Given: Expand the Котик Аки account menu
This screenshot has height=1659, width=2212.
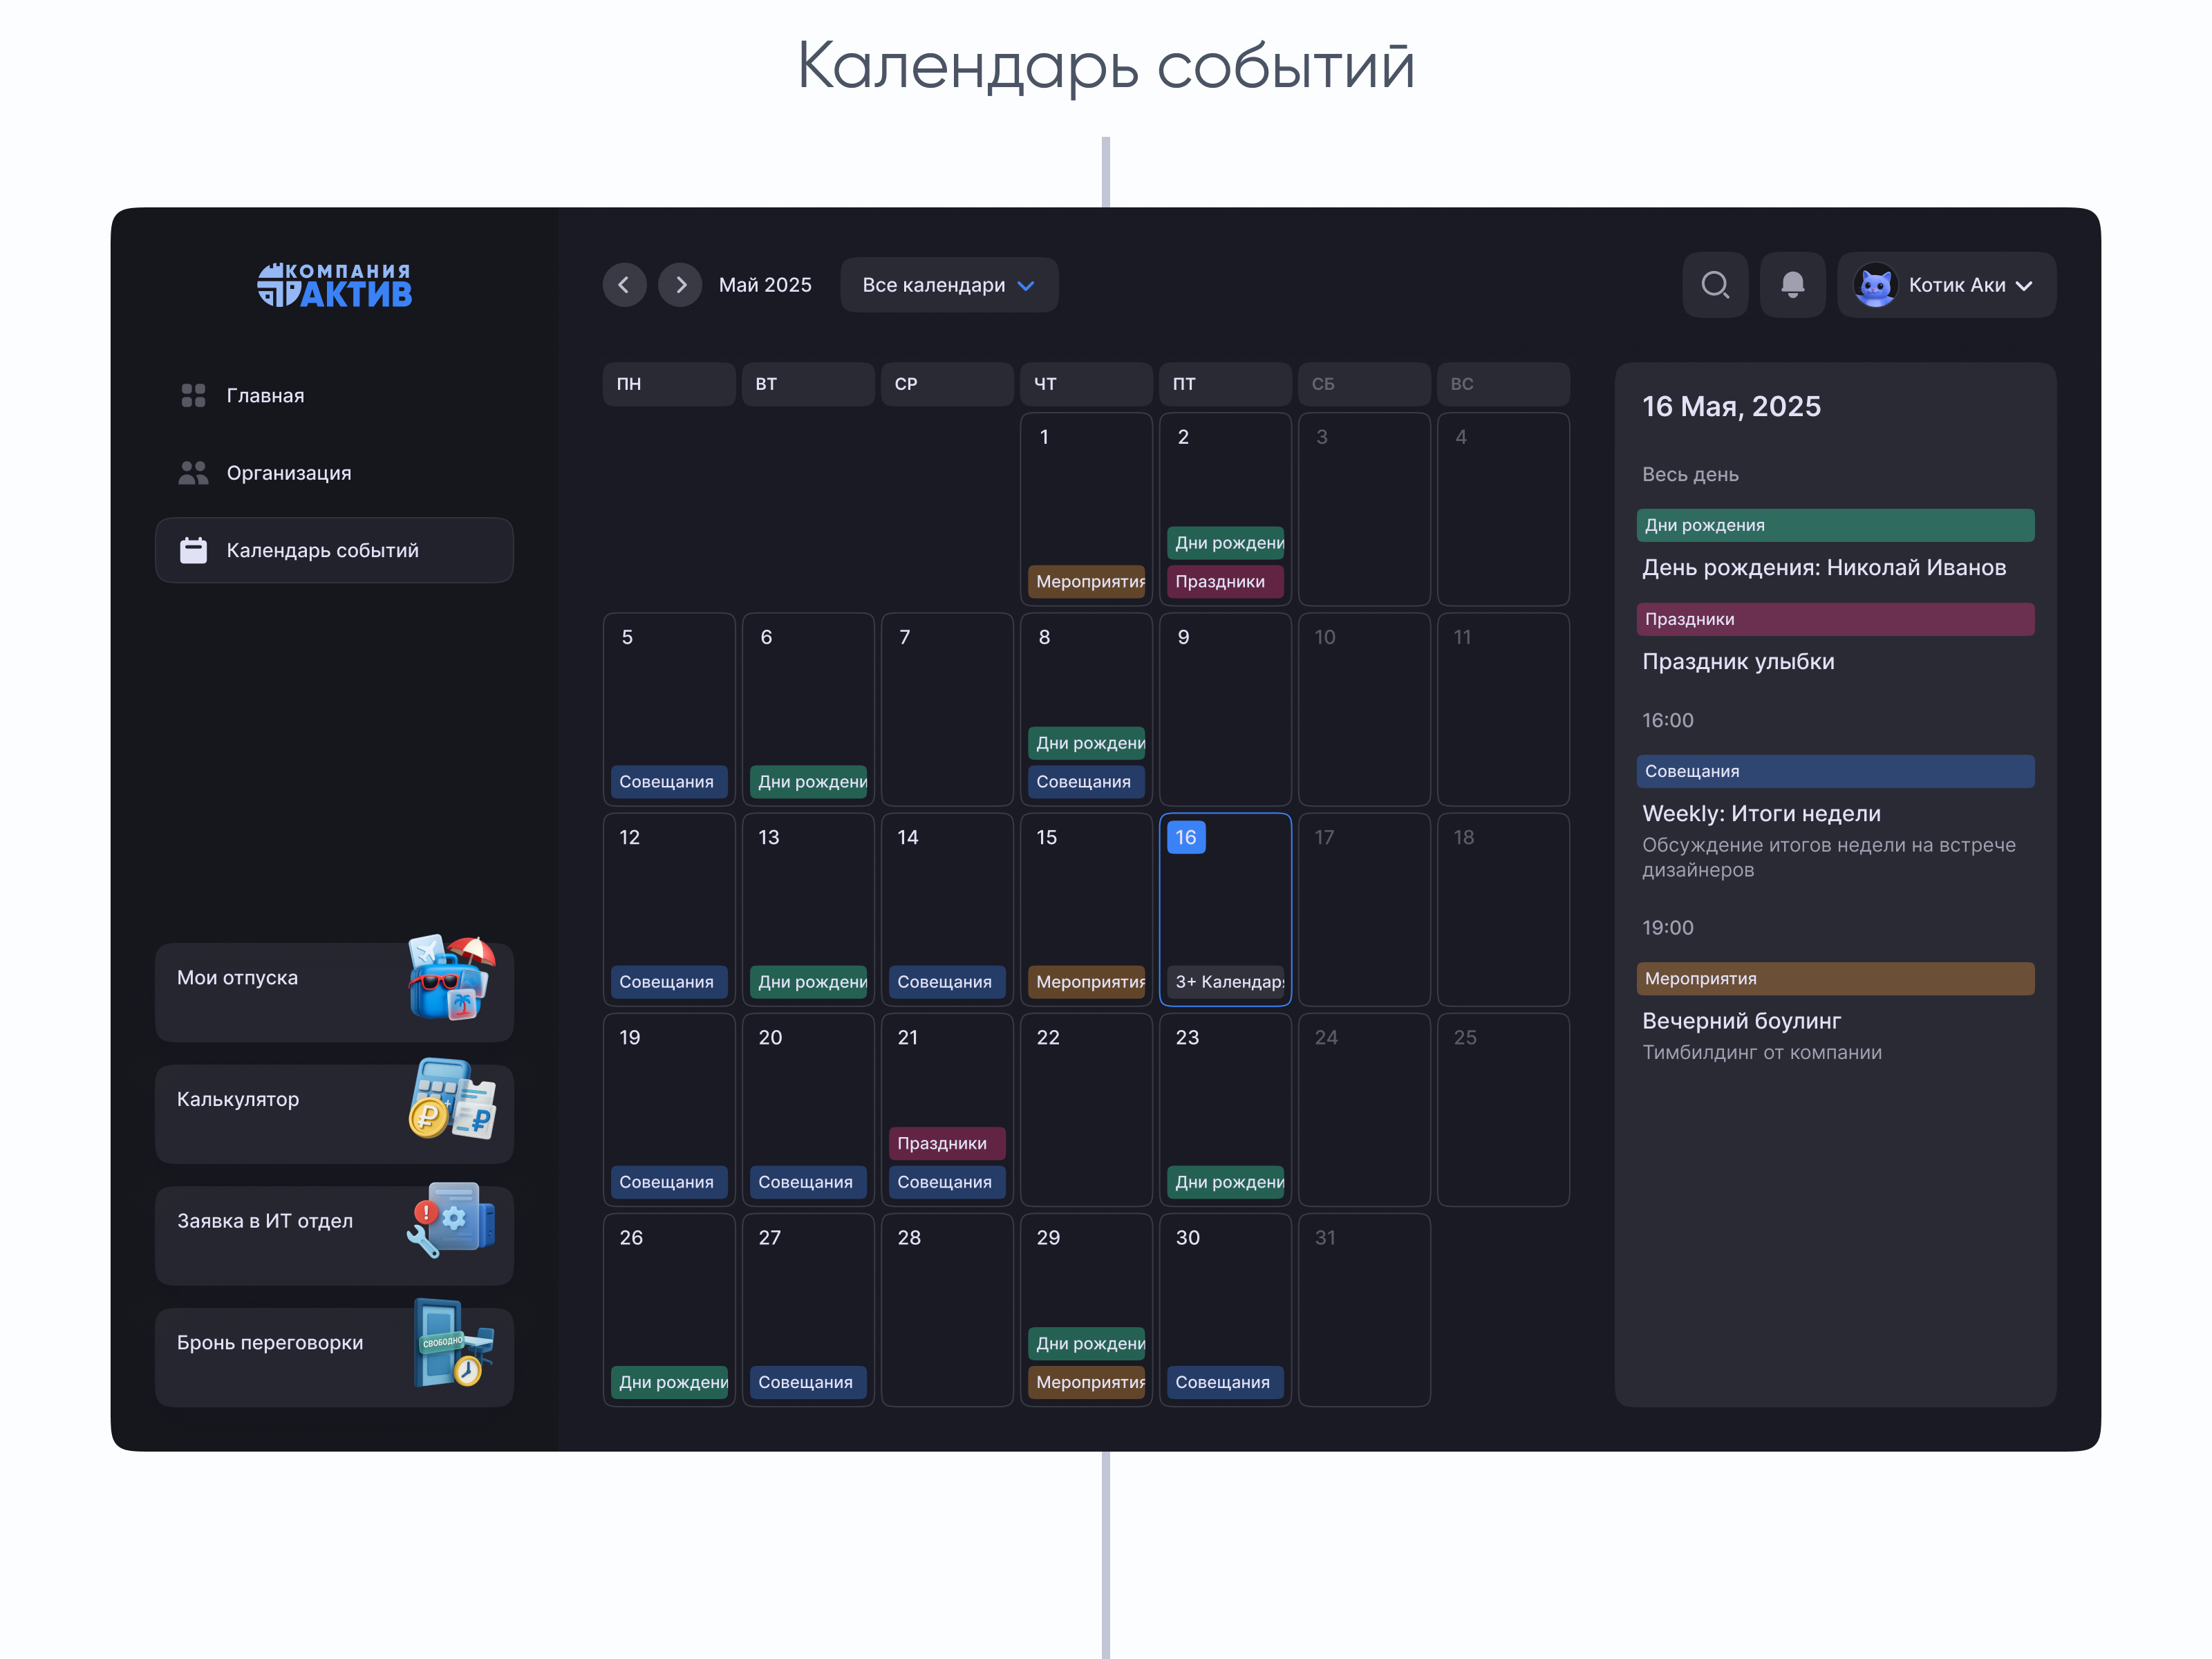Looking at the screenshot, I should 1946,285.
